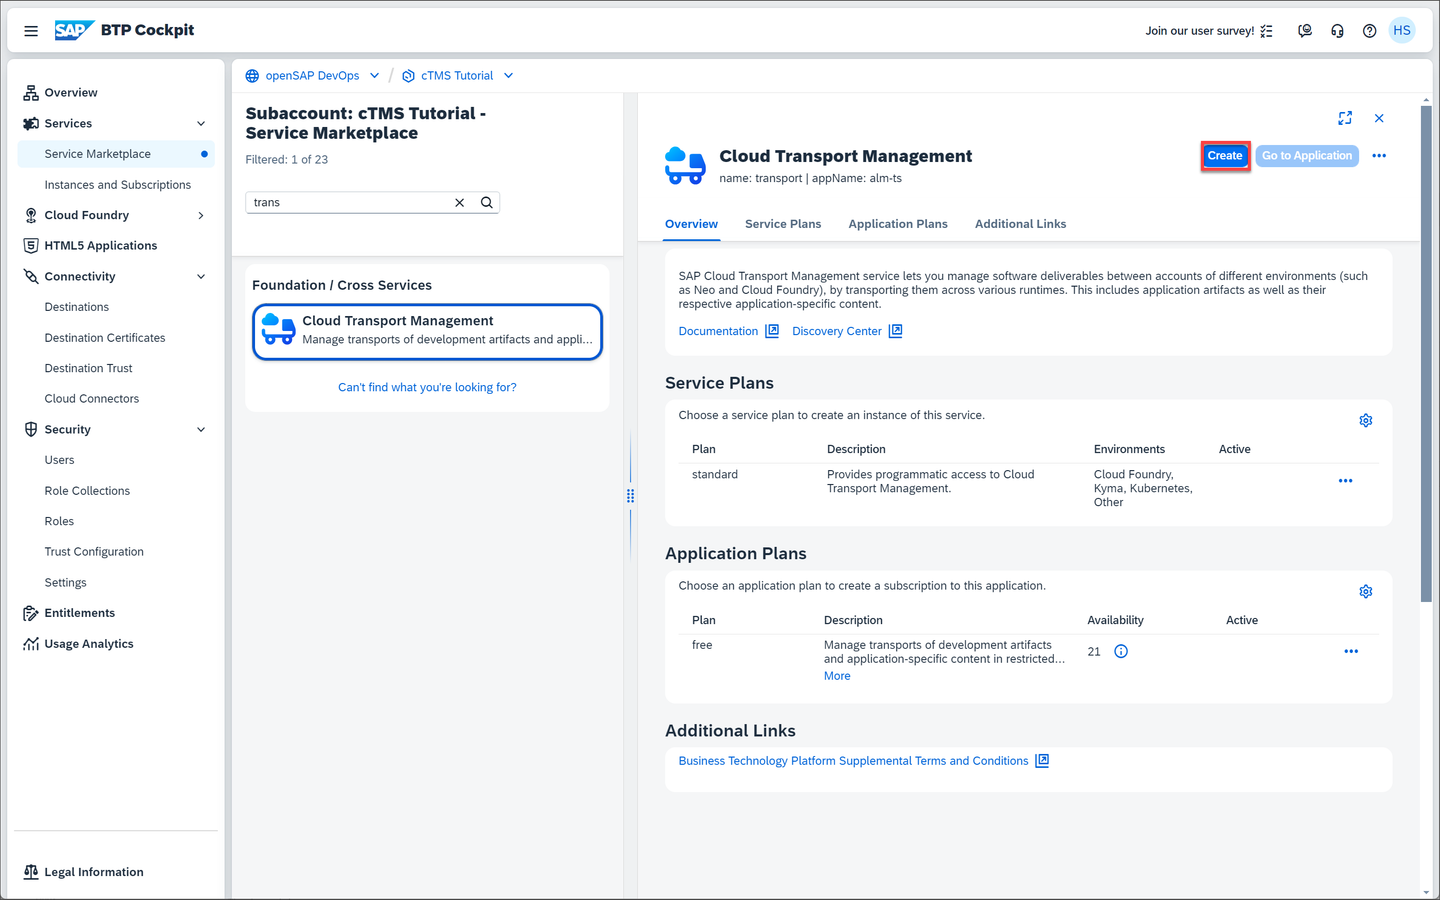Switch to the Overview tab
1440x900 pixels.
tap(691, 224)
